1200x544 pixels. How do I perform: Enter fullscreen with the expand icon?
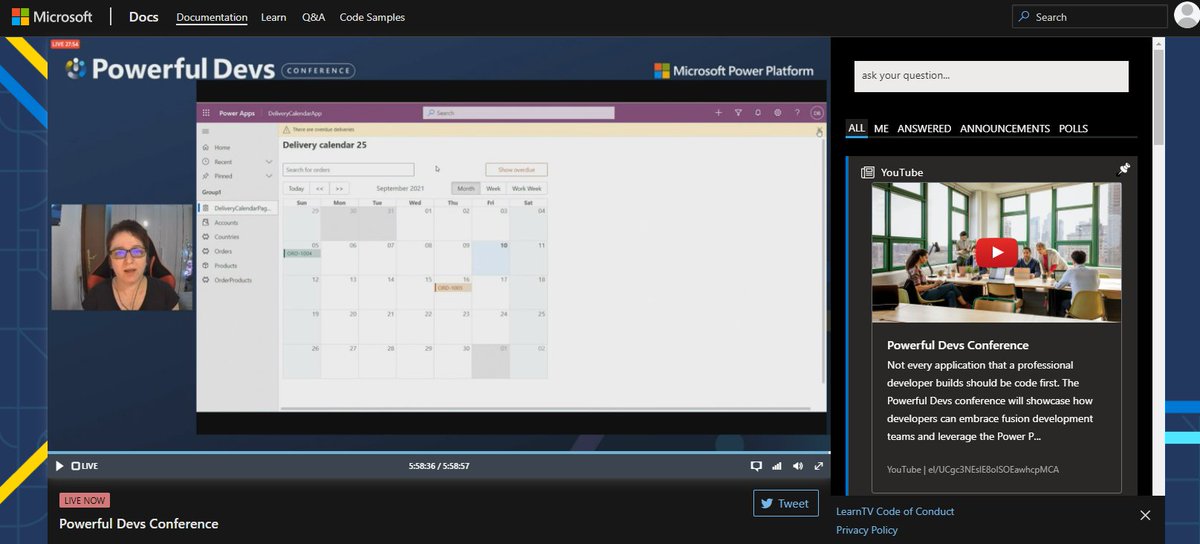tap(819, 466)
